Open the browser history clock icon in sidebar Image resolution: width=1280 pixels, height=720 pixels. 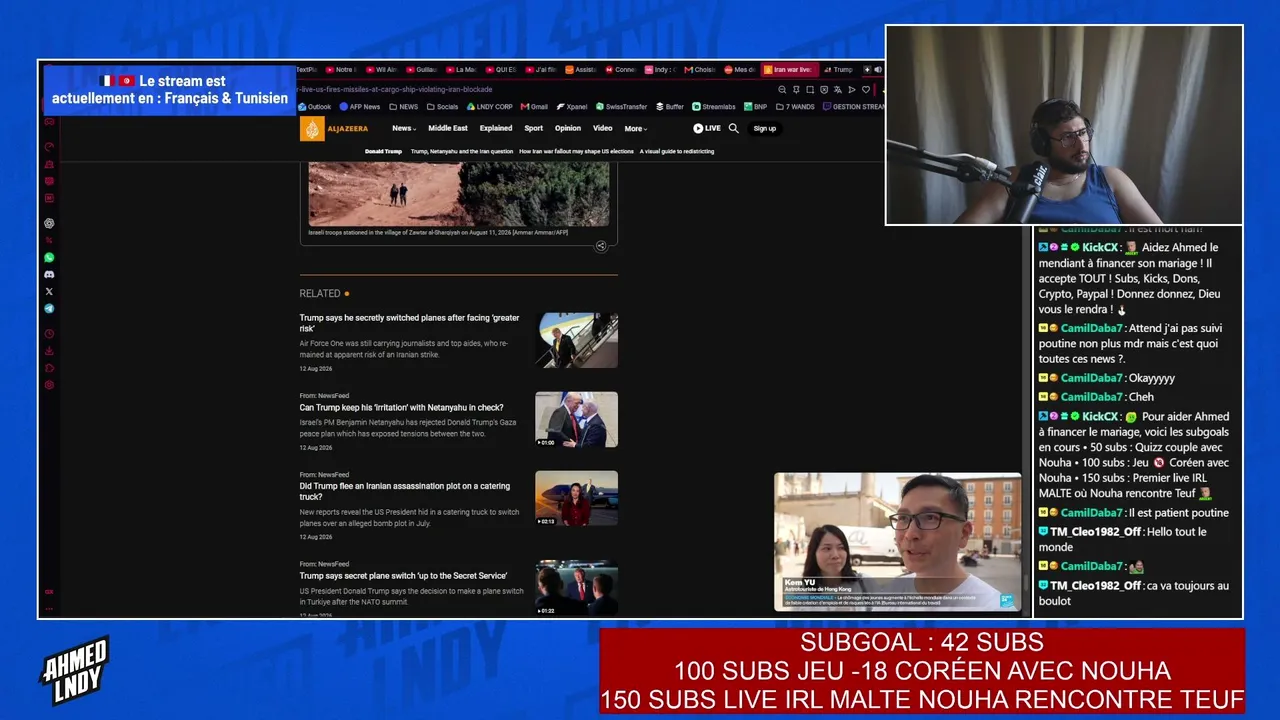(x=49, y=334)
